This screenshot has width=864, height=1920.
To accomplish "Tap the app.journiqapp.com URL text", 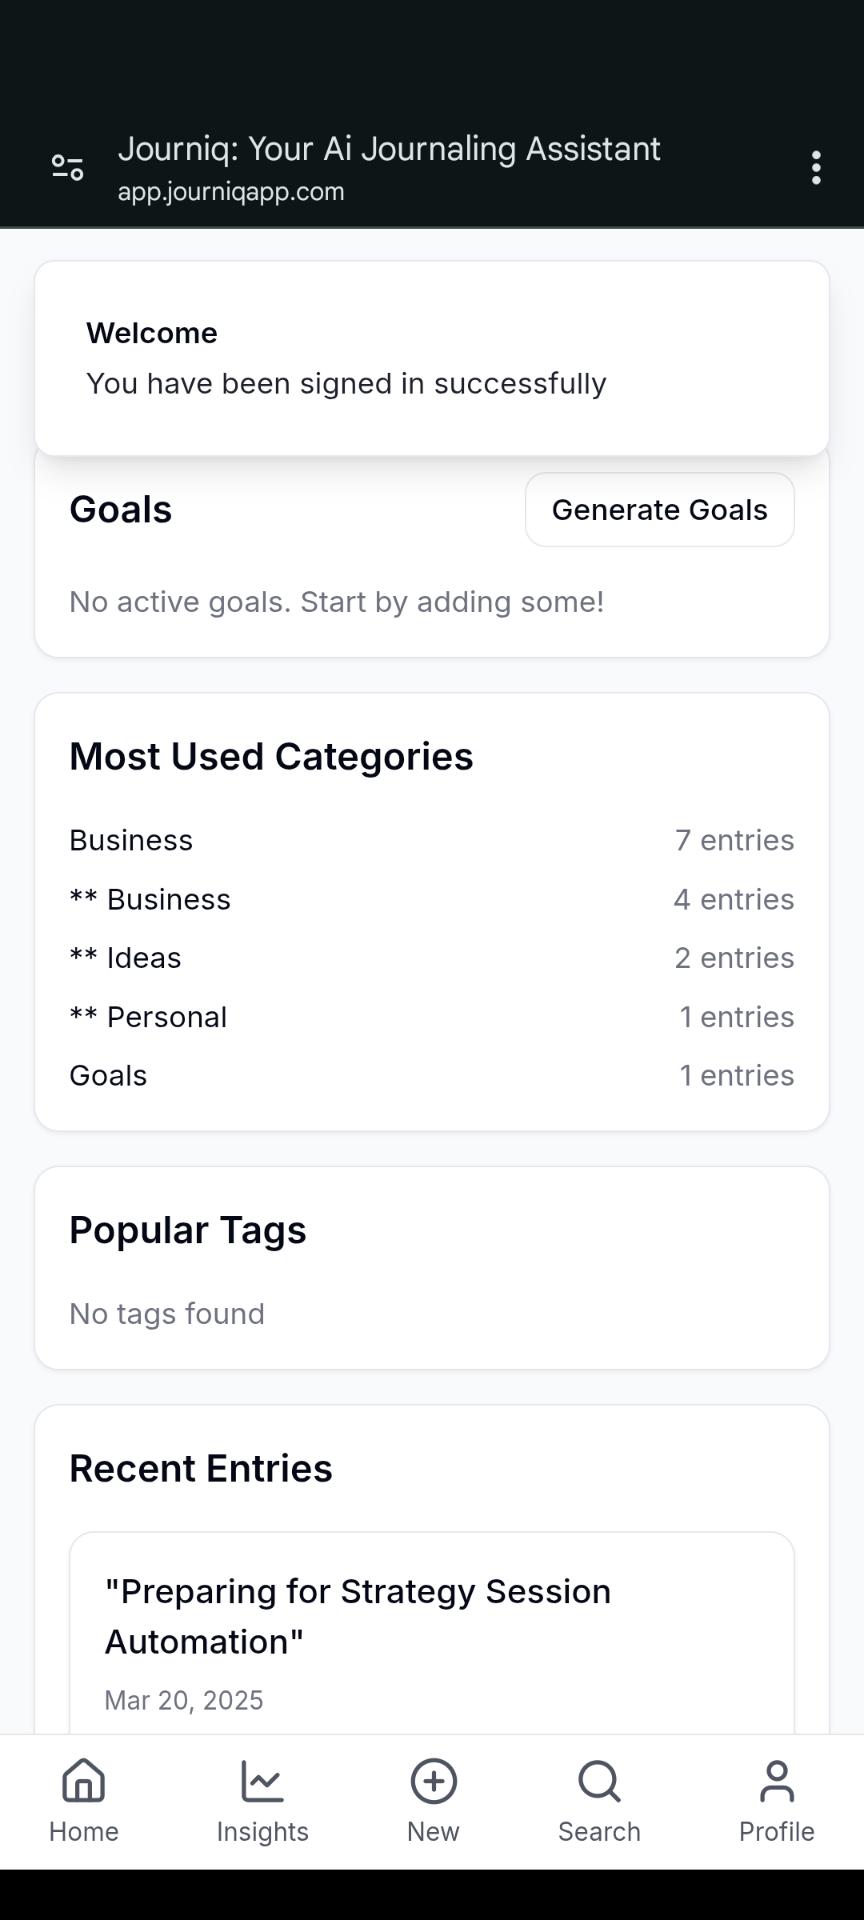I will click(x=231, y=192).
